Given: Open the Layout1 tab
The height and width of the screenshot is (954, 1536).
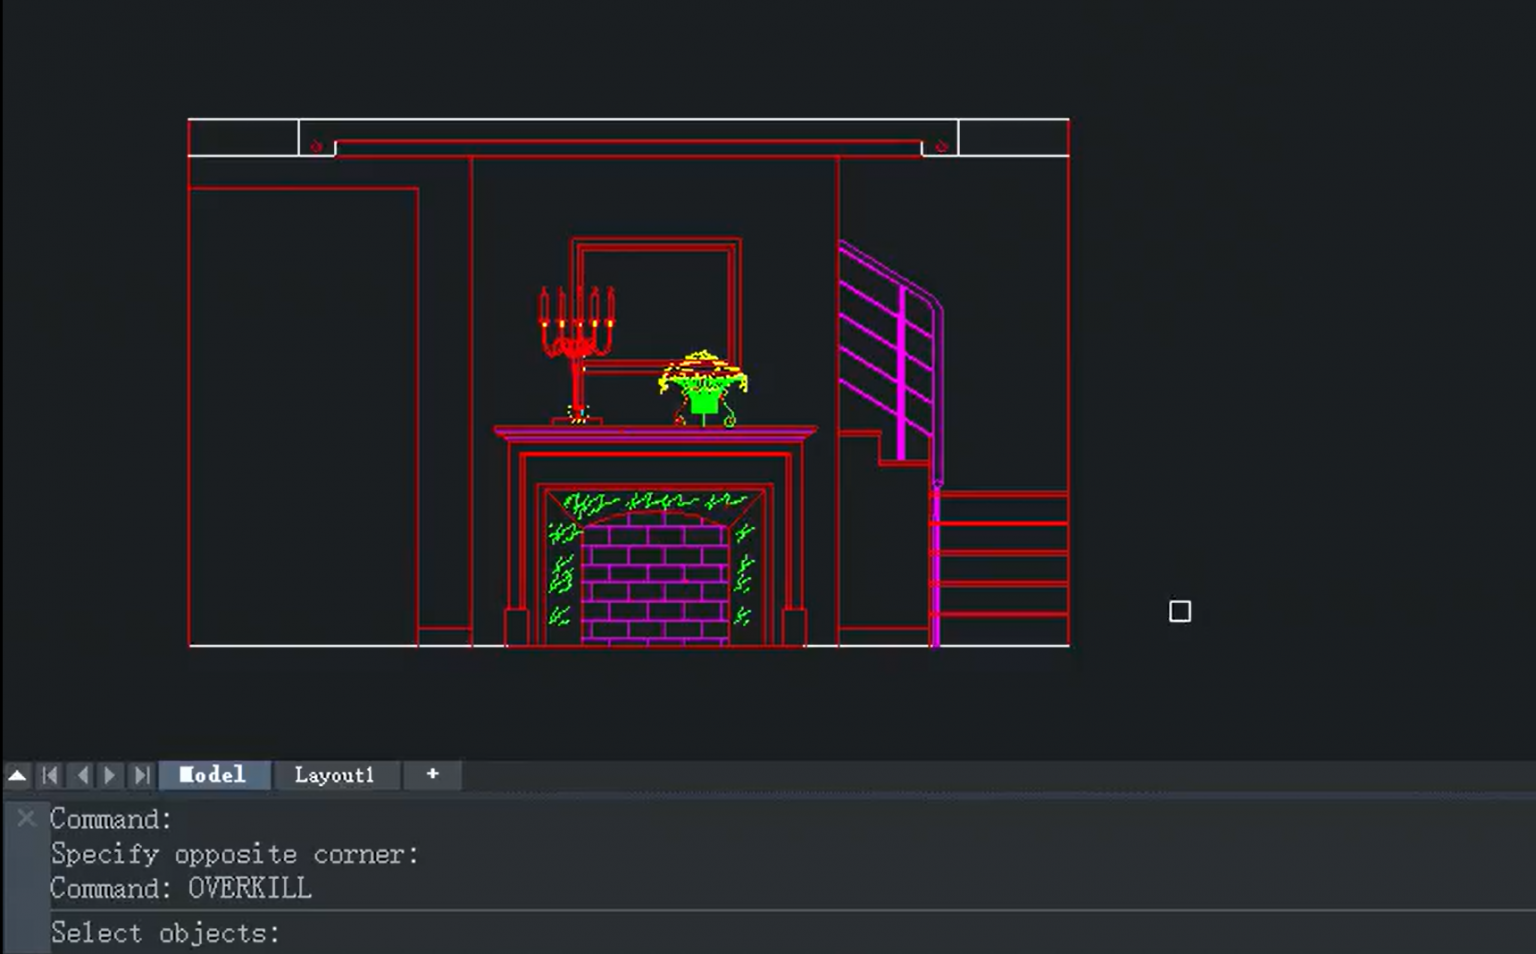Looking at the screenshot, I should (x=334, y=775).
